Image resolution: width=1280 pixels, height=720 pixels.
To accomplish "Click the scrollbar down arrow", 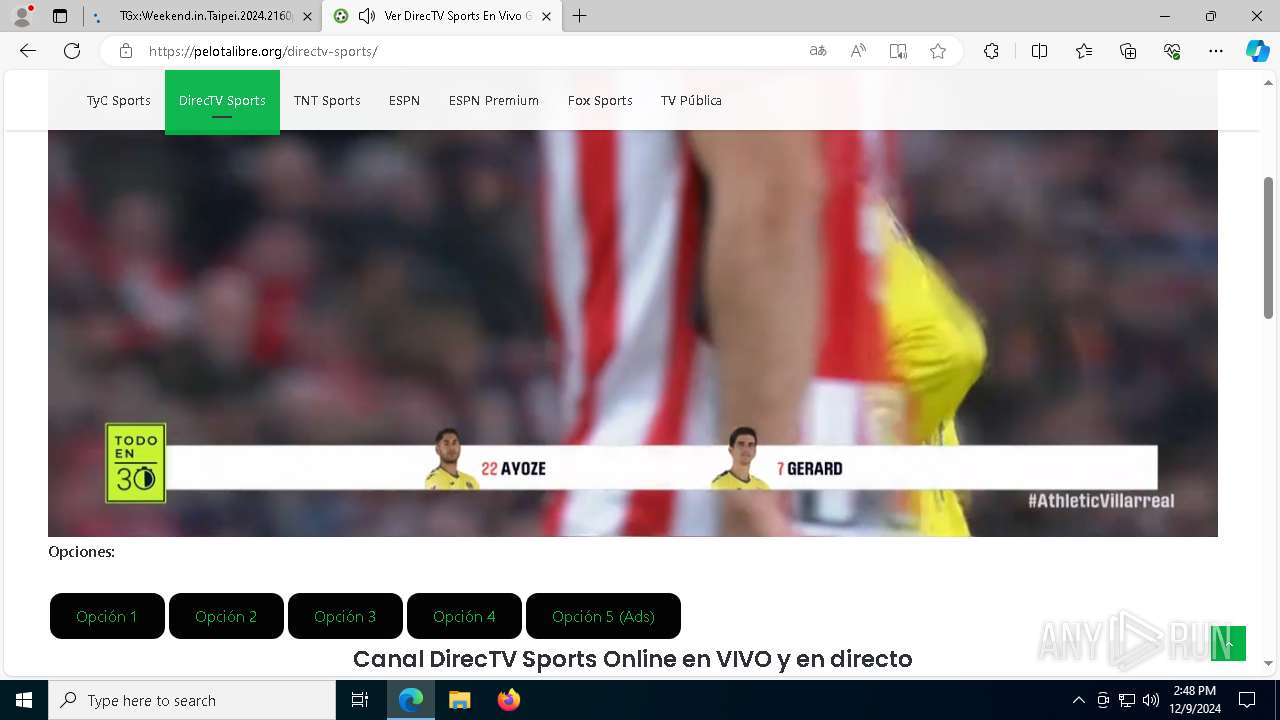I will coord(1268,663).
